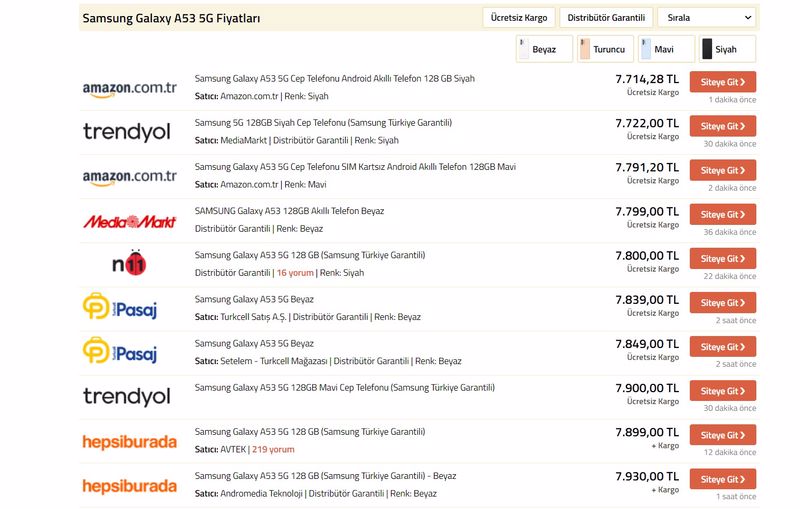Click Siteye Git for 7.791,20 TL offer

click(723, 170)
